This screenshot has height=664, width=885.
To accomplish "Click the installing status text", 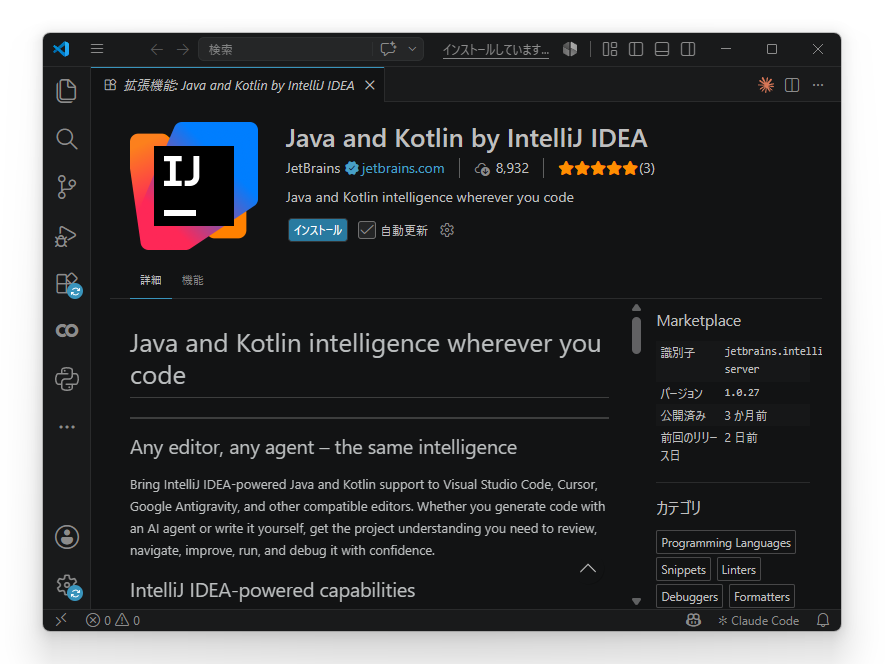I will point(496,50).
